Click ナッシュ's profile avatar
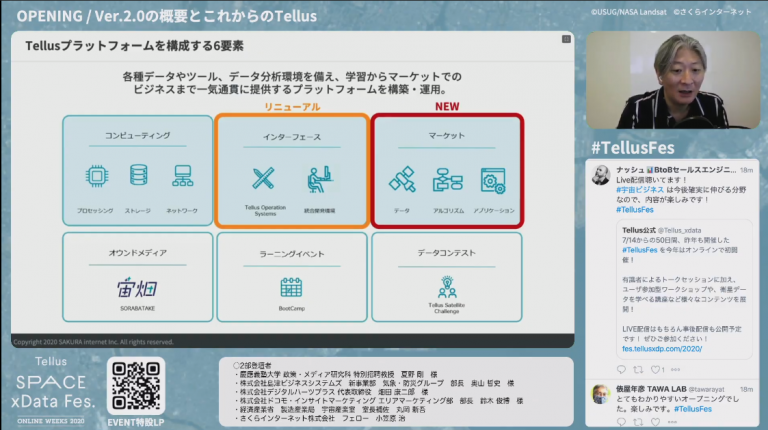Screen dimensions: 768x430 (x=601, y=175)
